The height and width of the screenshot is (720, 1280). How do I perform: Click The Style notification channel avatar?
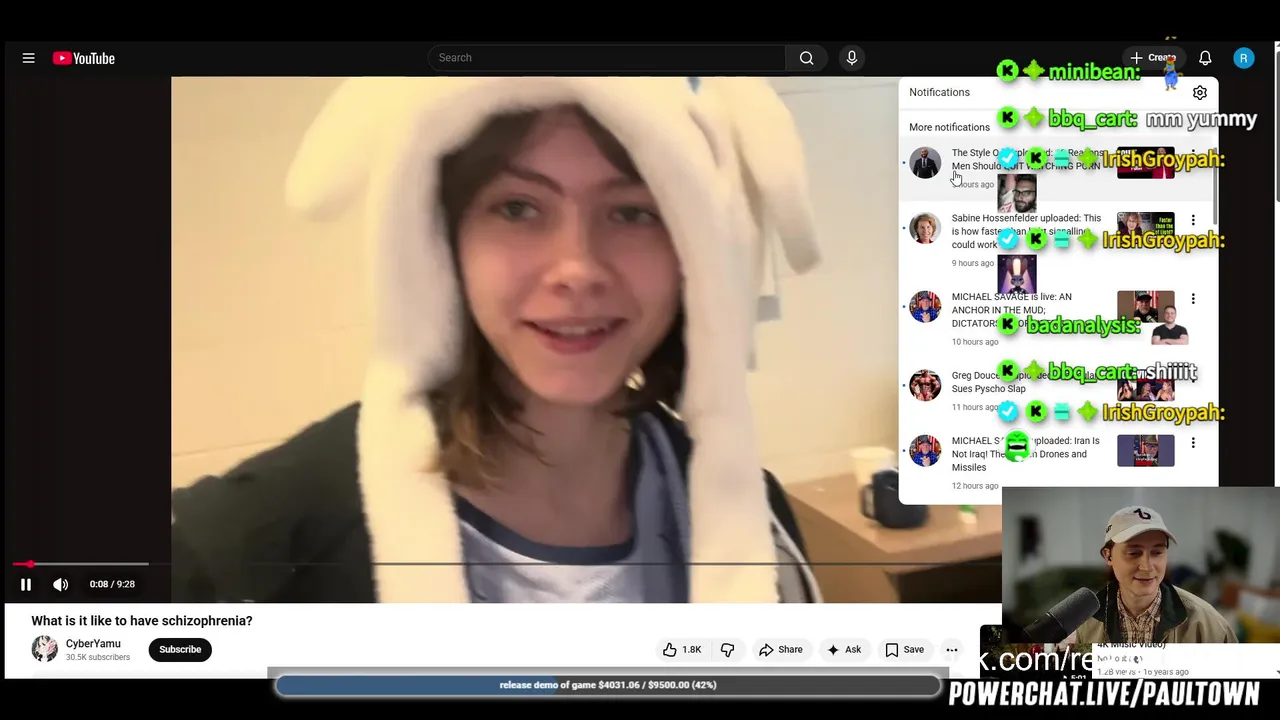click(x=925, y=162)
